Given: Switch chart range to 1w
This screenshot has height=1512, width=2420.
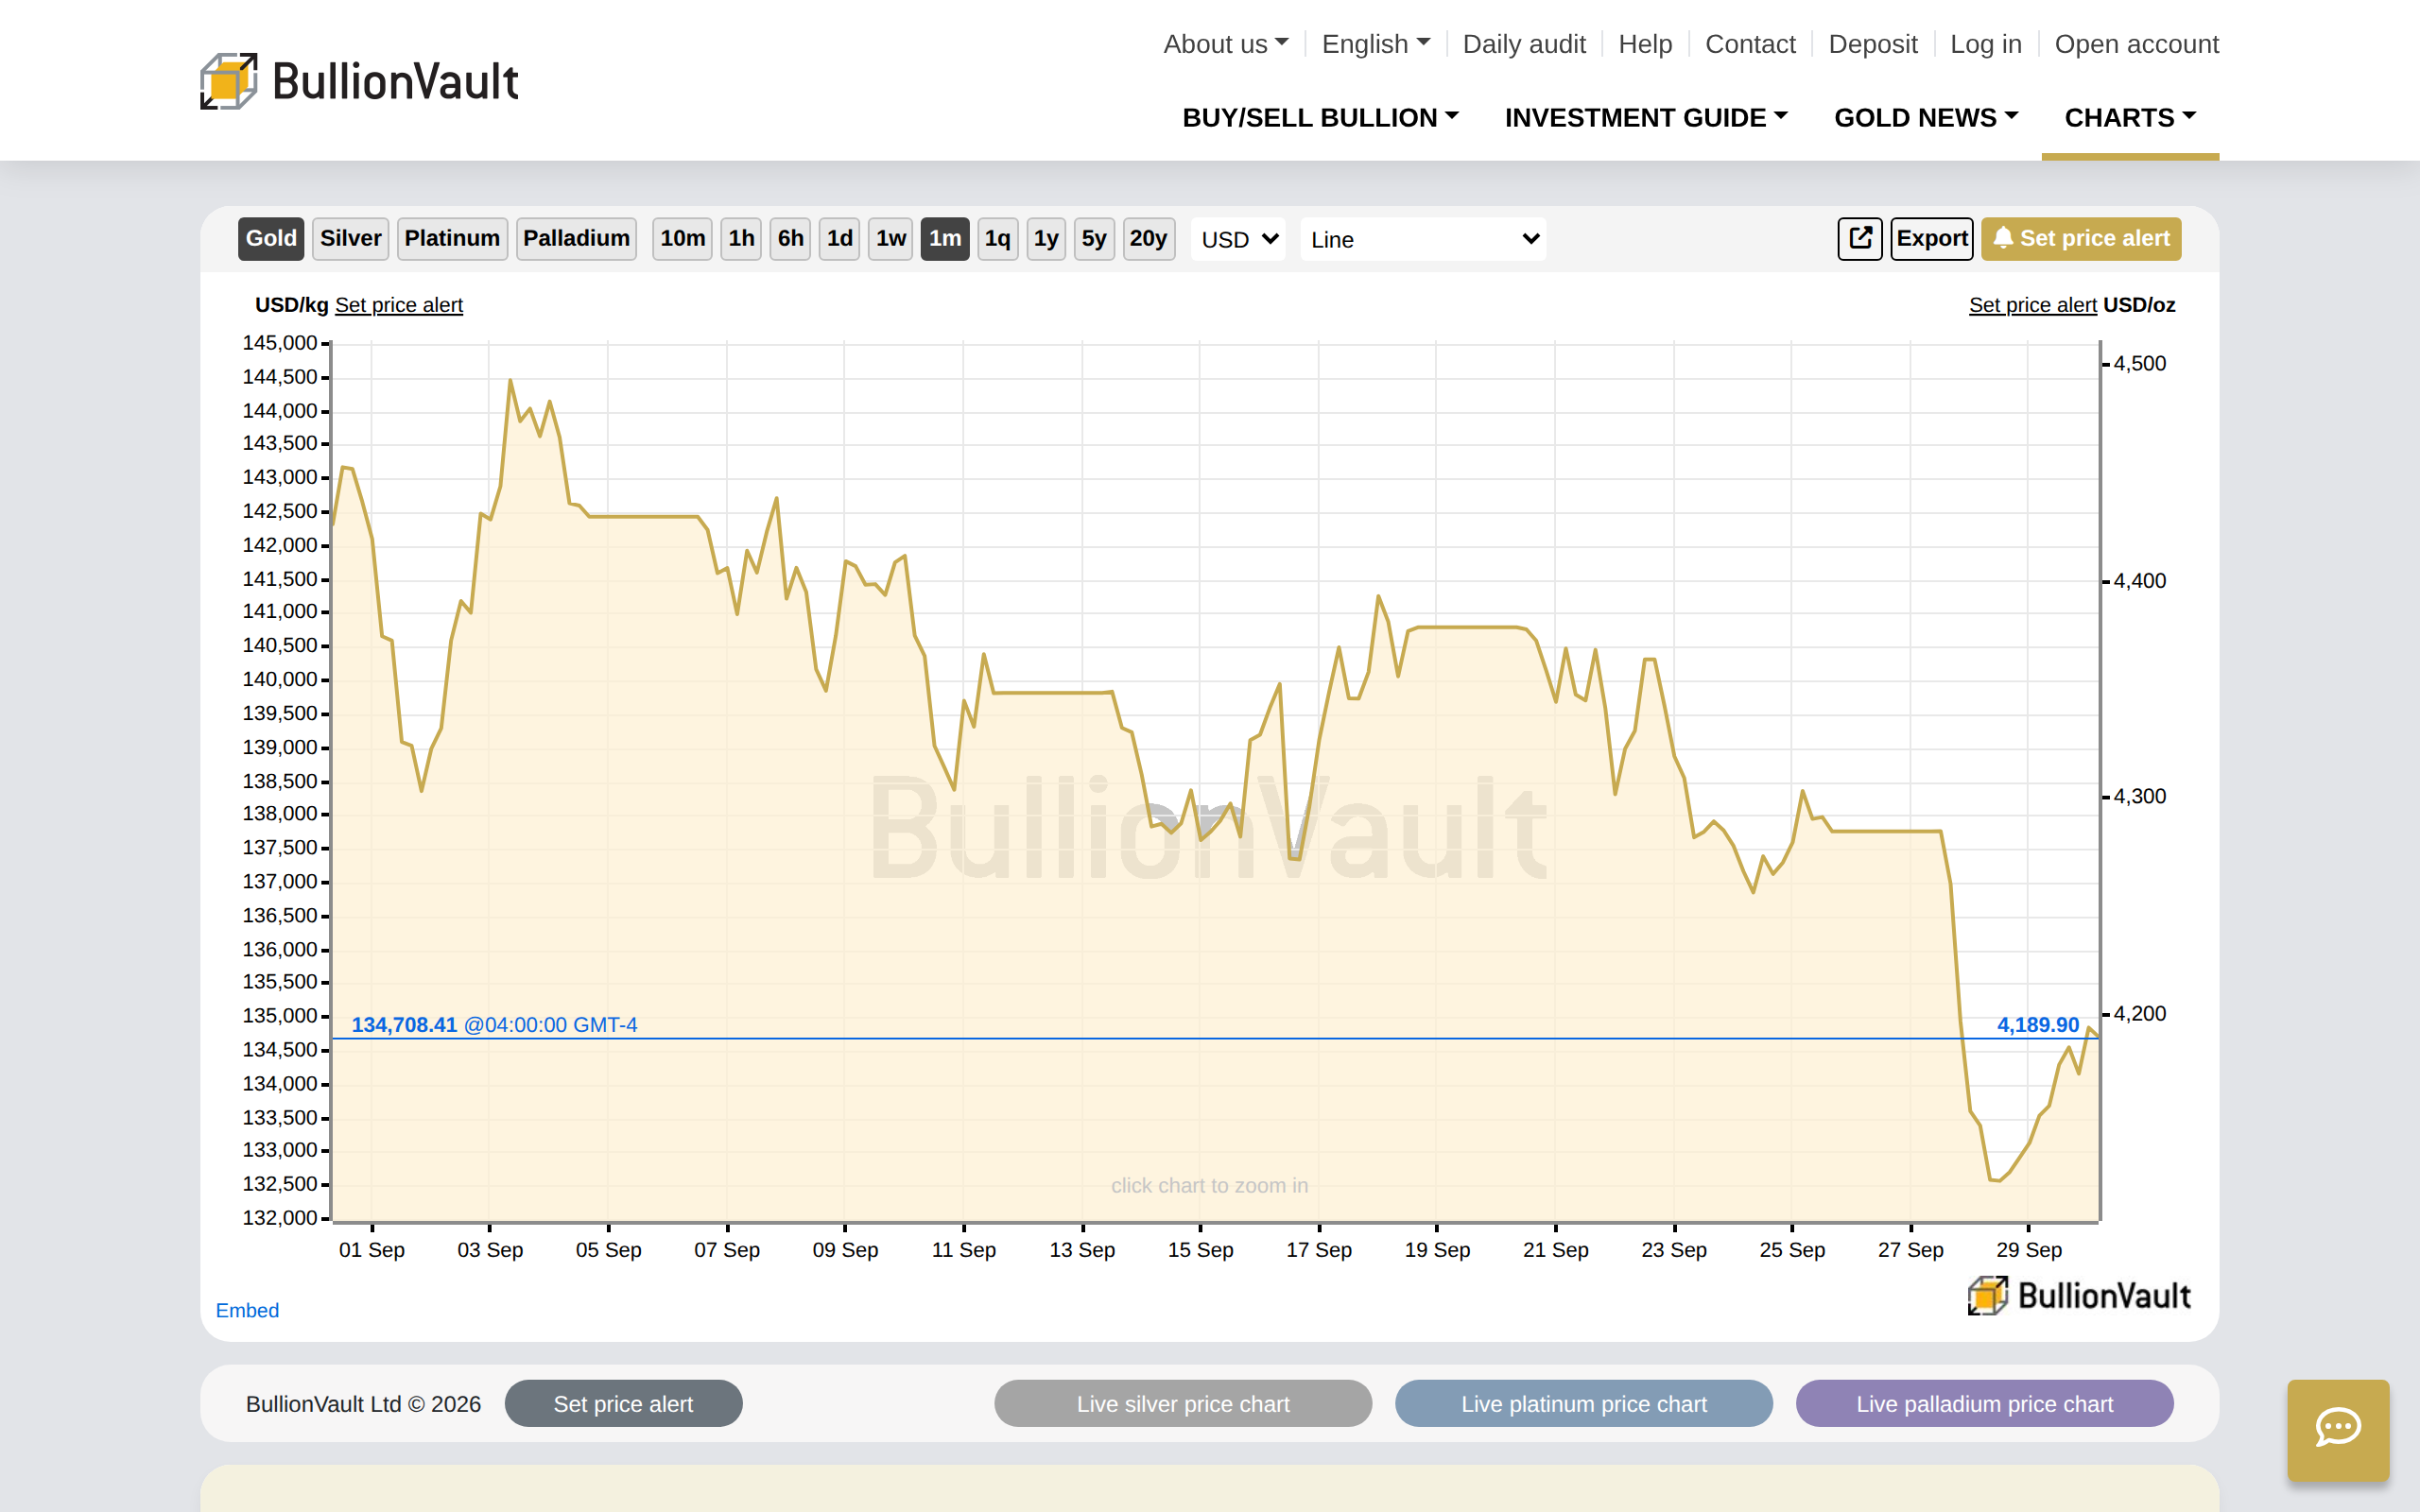Looking at the screenshot, I should [890, 238].
